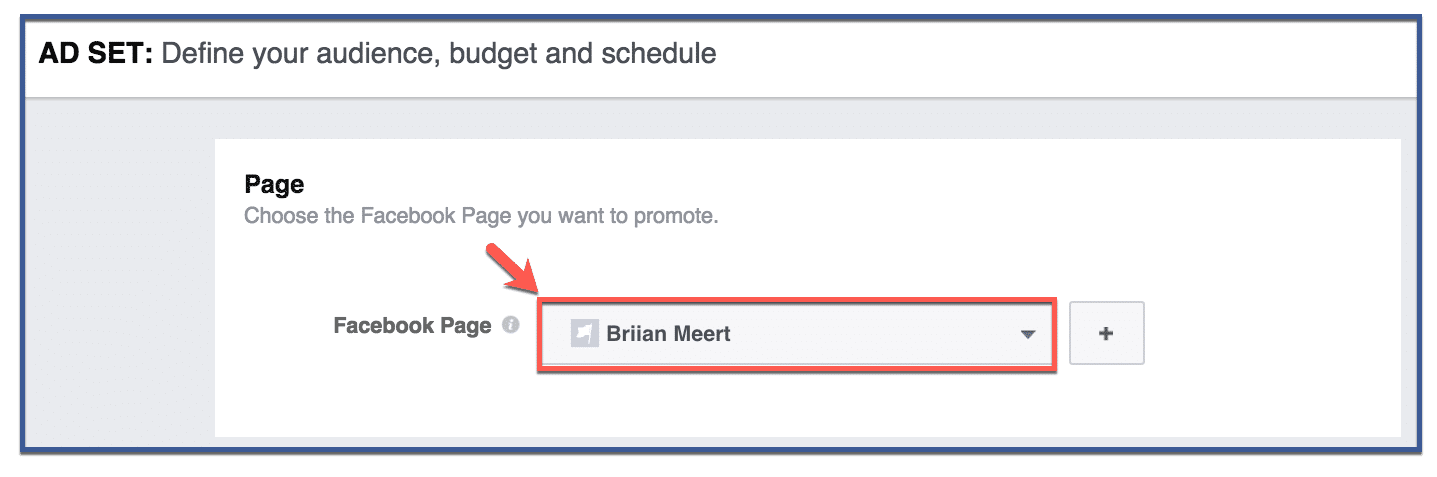Viewport: 1437px width, 477px height.
Task: Click the gray area left of the Page card
Action: 118,270
